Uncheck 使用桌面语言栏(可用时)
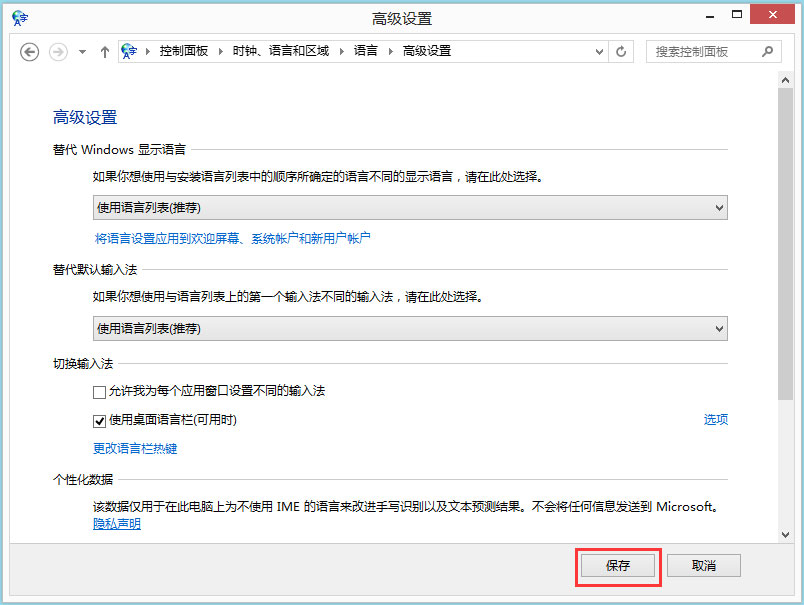The height and width of the screenshot is (605, 804). pyautogui.click(x=100, y=420)
